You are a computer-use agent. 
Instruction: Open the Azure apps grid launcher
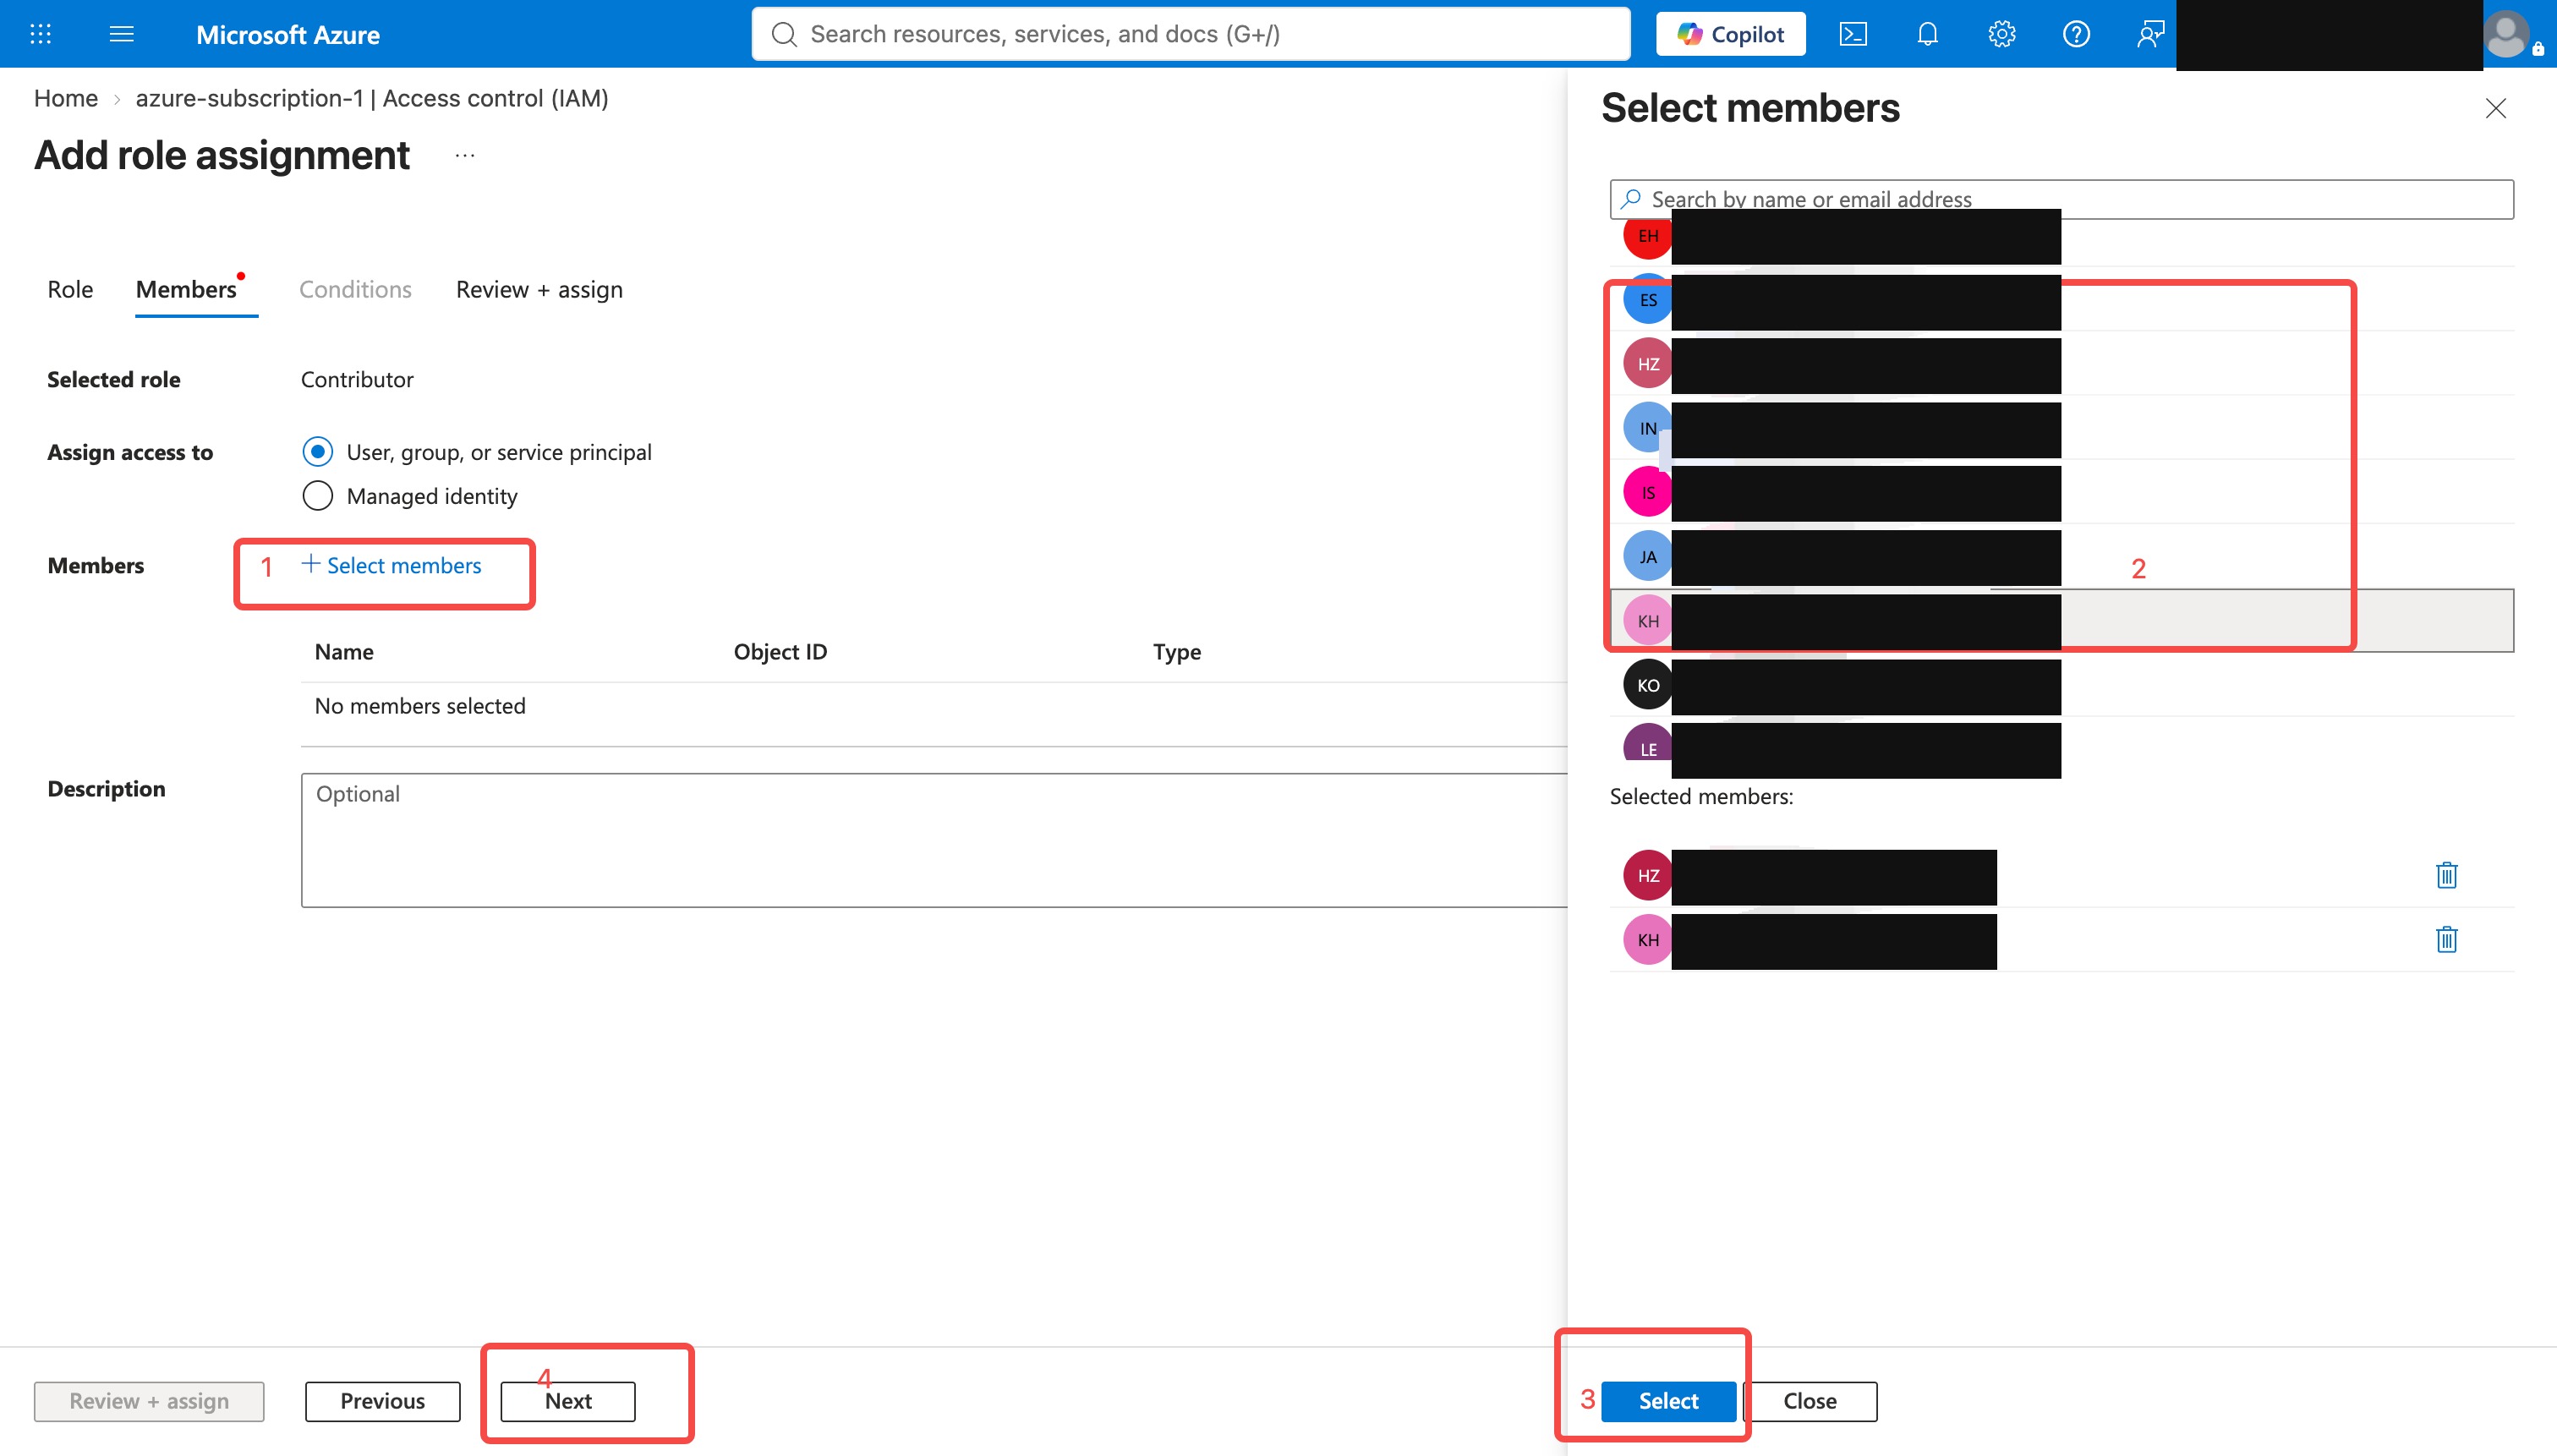point(40,34)
